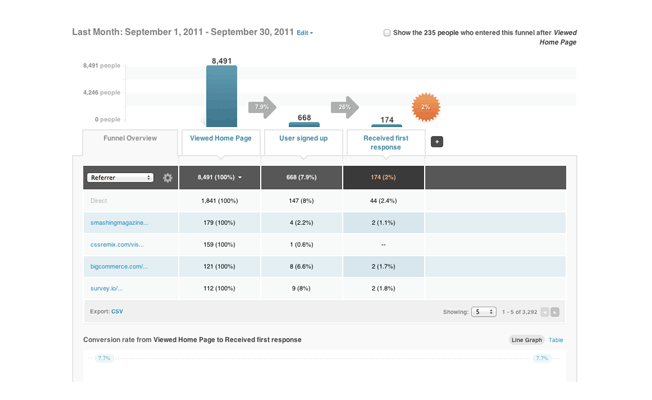Click cell 9 (8%) for survey.io
The image size is (652, 400).
[x=301, y=289]
